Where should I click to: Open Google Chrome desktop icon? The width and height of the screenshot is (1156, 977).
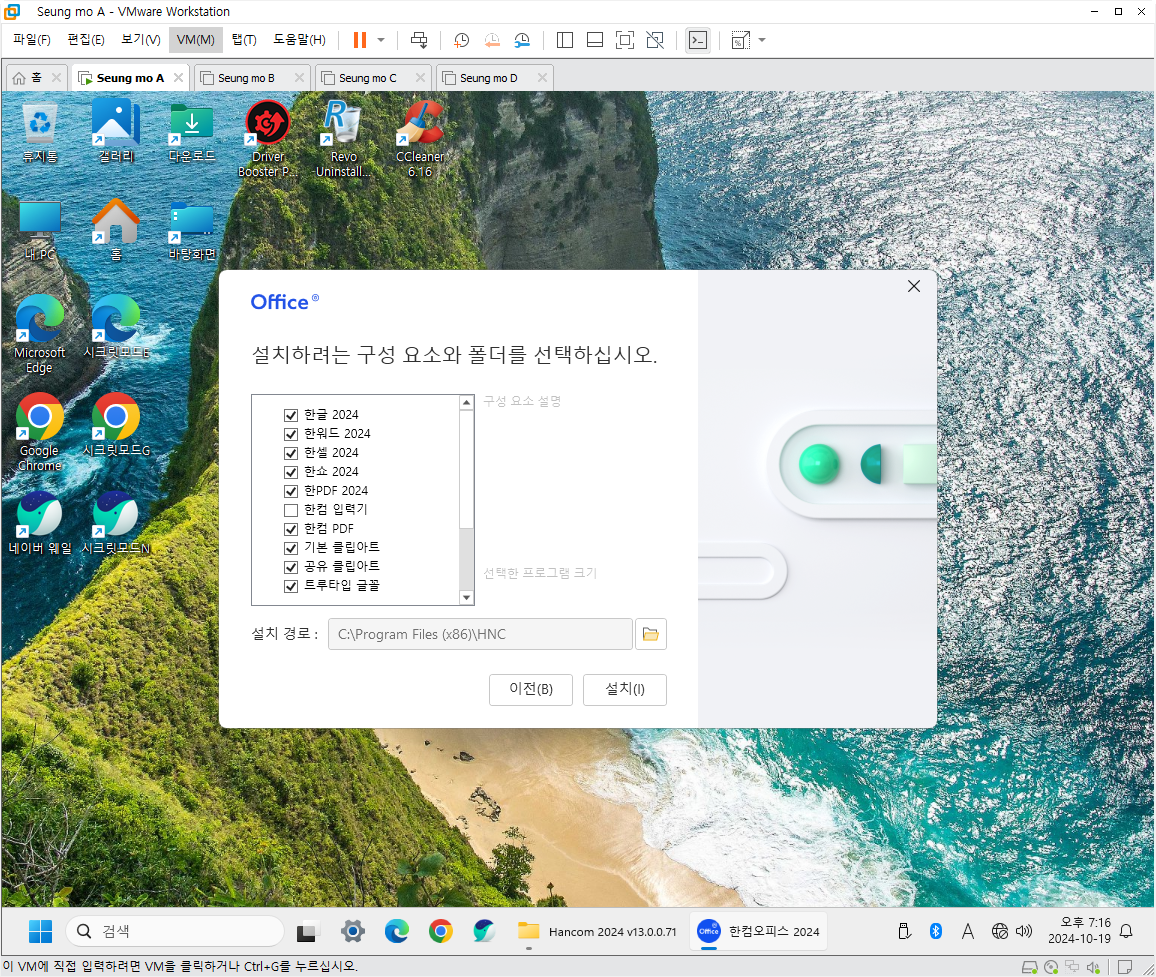[x=40, y=433]
